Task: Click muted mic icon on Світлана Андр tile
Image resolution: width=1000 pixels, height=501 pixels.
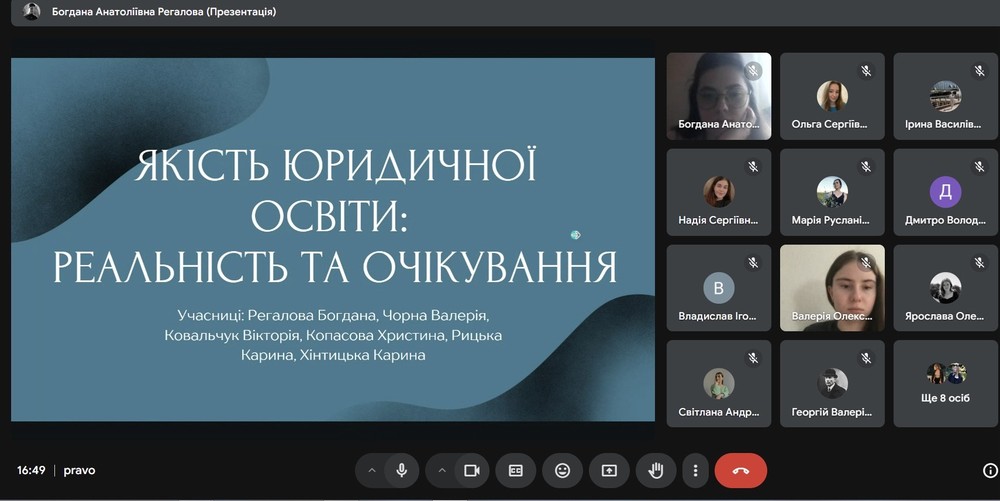Action: click(x=753, y=358)
